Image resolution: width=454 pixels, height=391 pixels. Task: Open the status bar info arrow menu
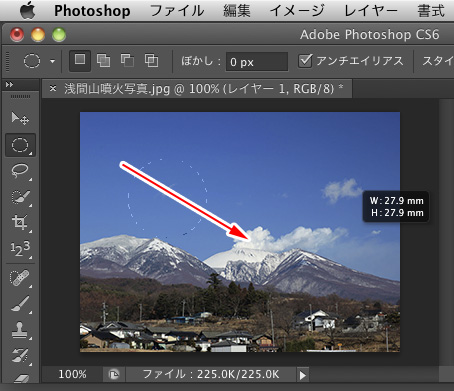pos(303,375)
